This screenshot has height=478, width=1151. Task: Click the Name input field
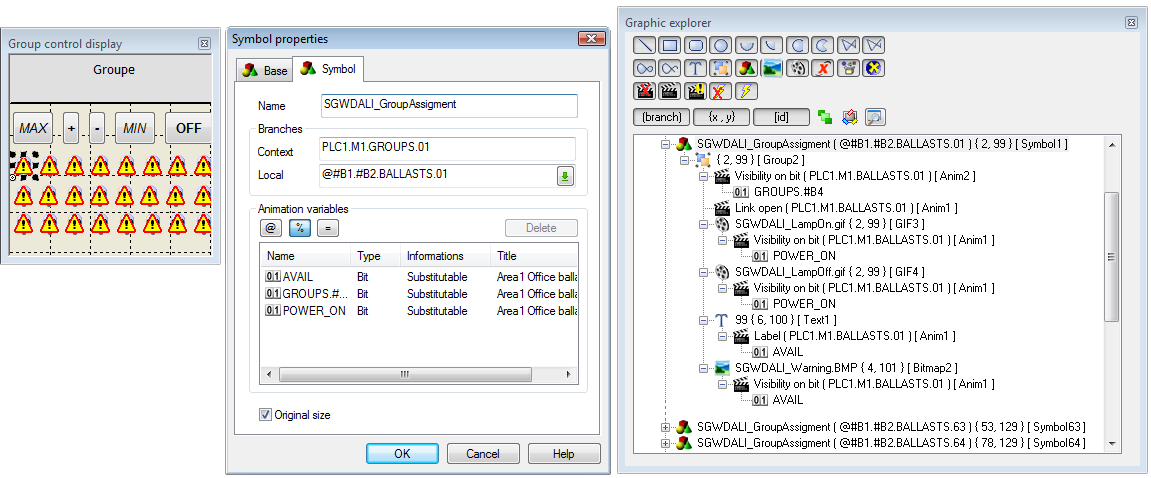(x=448, y=104)
